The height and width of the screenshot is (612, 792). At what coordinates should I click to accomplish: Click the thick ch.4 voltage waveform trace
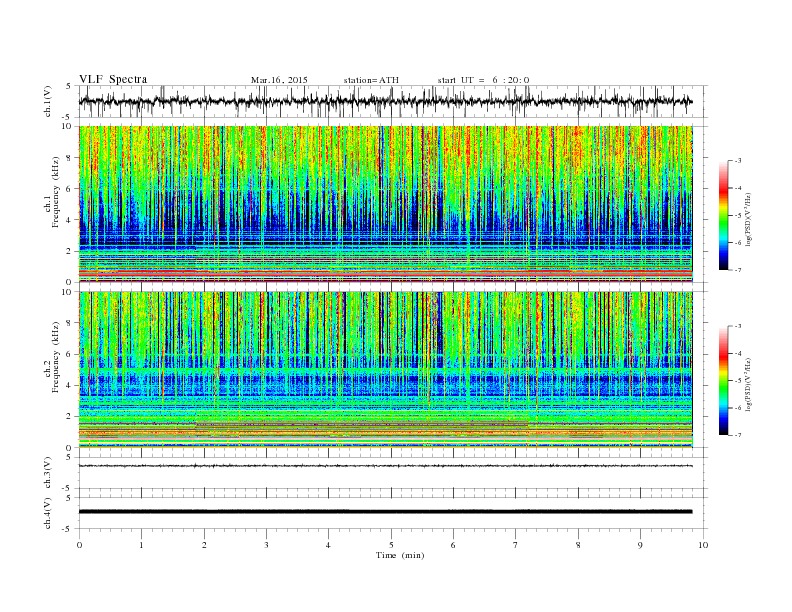(x=385, y=512)
